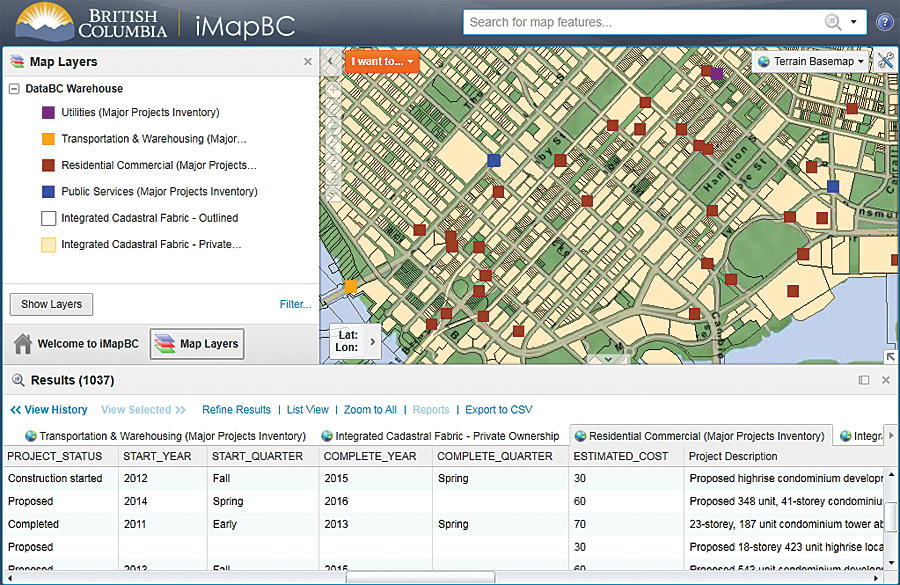
Task: Click the Show Layers button
Action: point(52,304)
